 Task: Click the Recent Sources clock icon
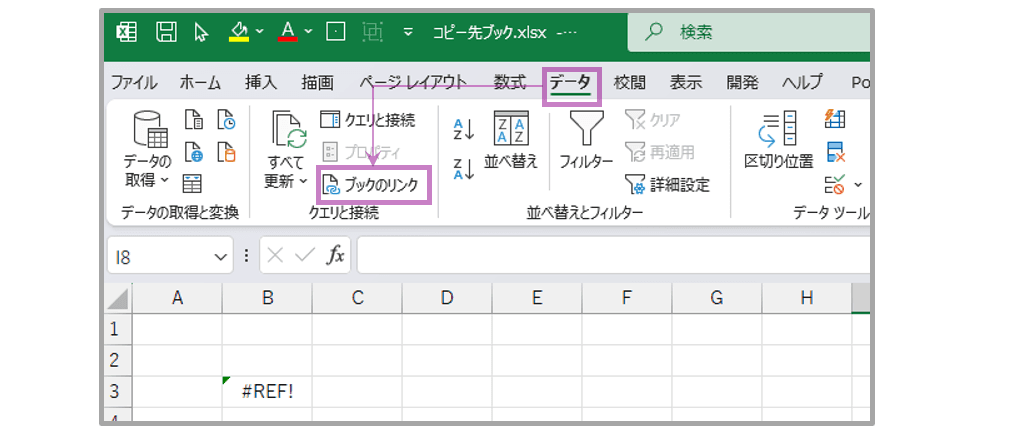point(226,120)
